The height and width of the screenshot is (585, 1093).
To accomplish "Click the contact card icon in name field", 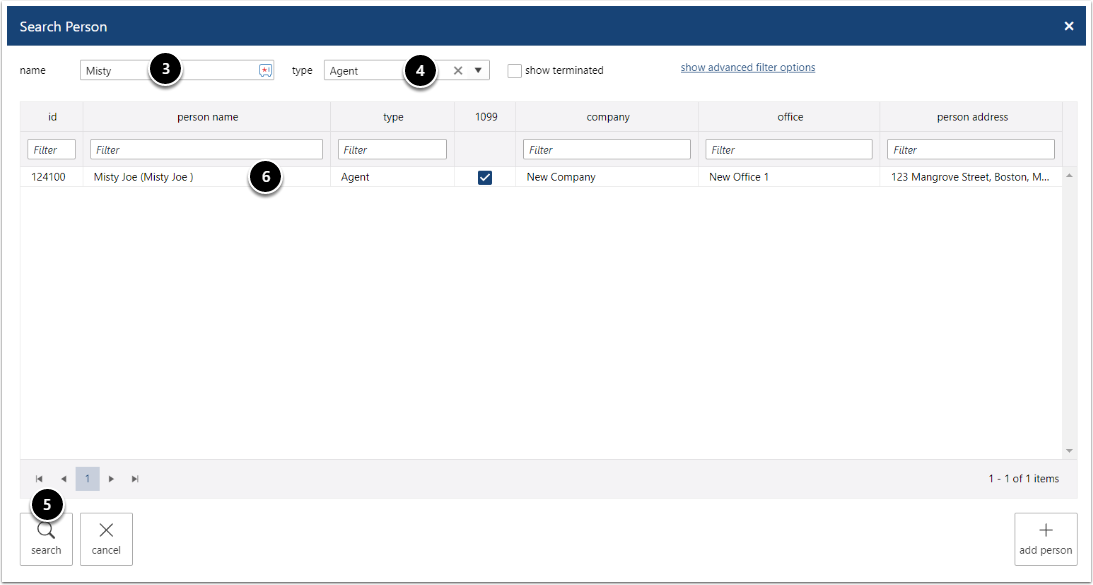I will pos(265,70).
